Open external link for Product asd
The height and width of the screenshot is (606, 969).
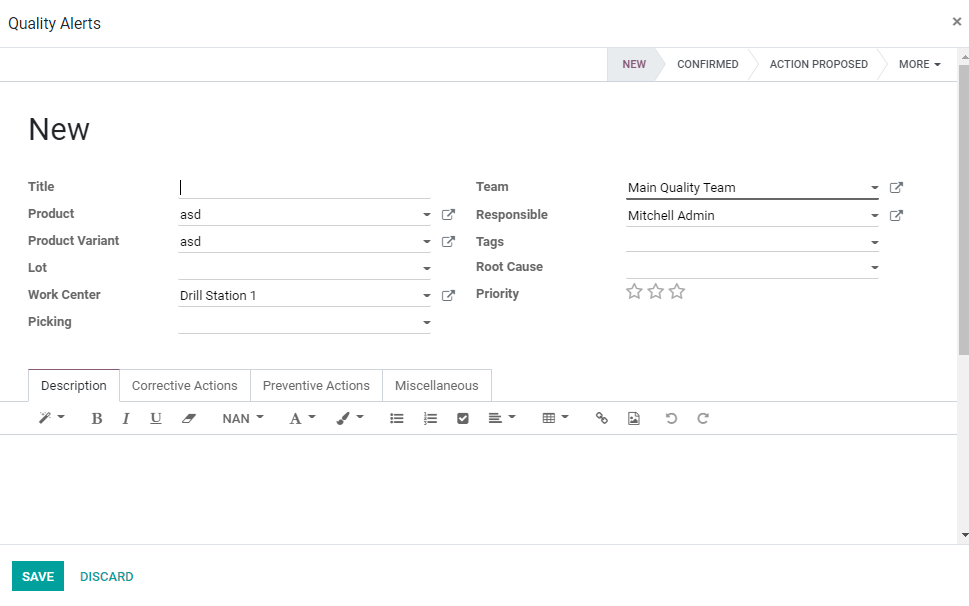coord(449,214)
